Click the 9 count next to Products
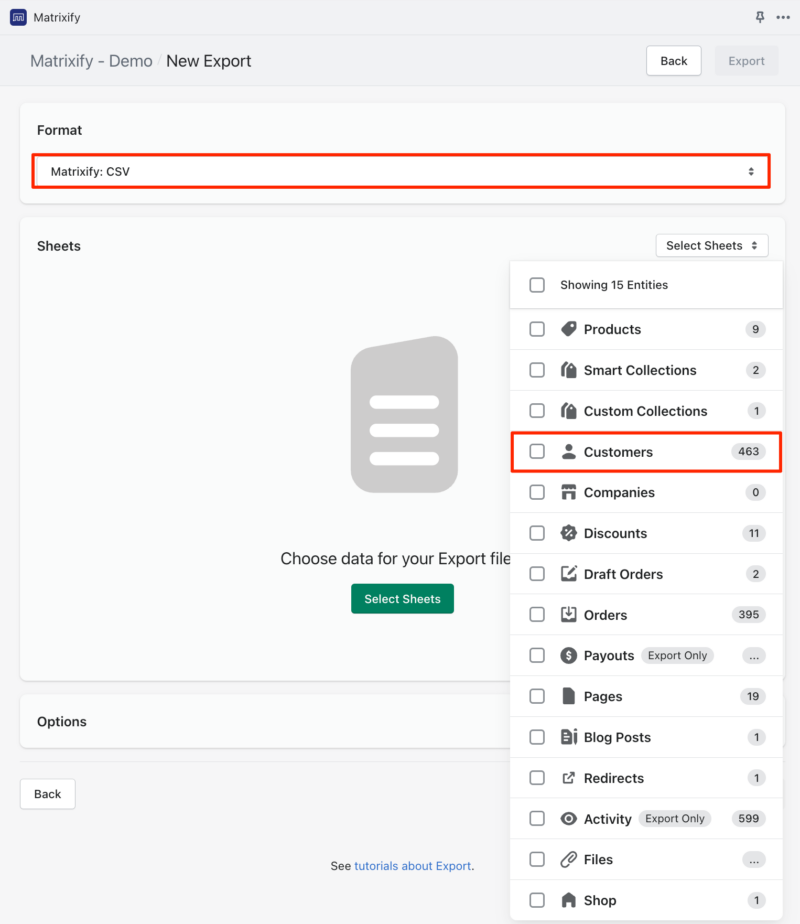The height and width of the screenshot is (924, 800). (x=755, y=329)
